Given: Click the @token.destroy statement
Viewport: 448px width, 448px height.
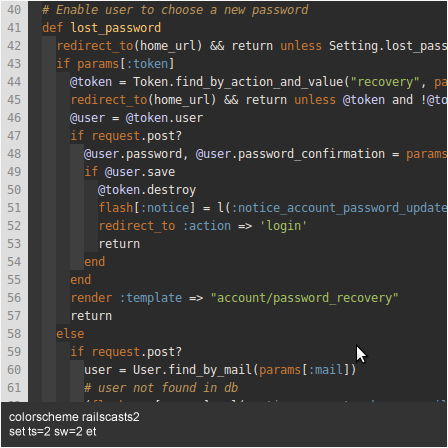Looking at the screenshot, I should coord(147,190).
